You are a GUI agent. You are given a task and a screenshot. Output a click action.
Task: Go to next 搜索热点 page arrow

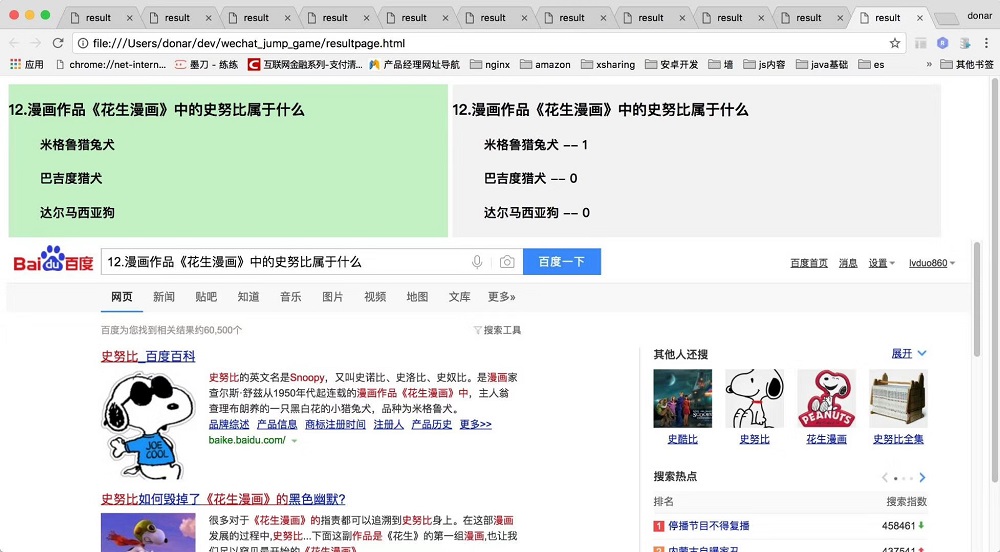[922, 478]
